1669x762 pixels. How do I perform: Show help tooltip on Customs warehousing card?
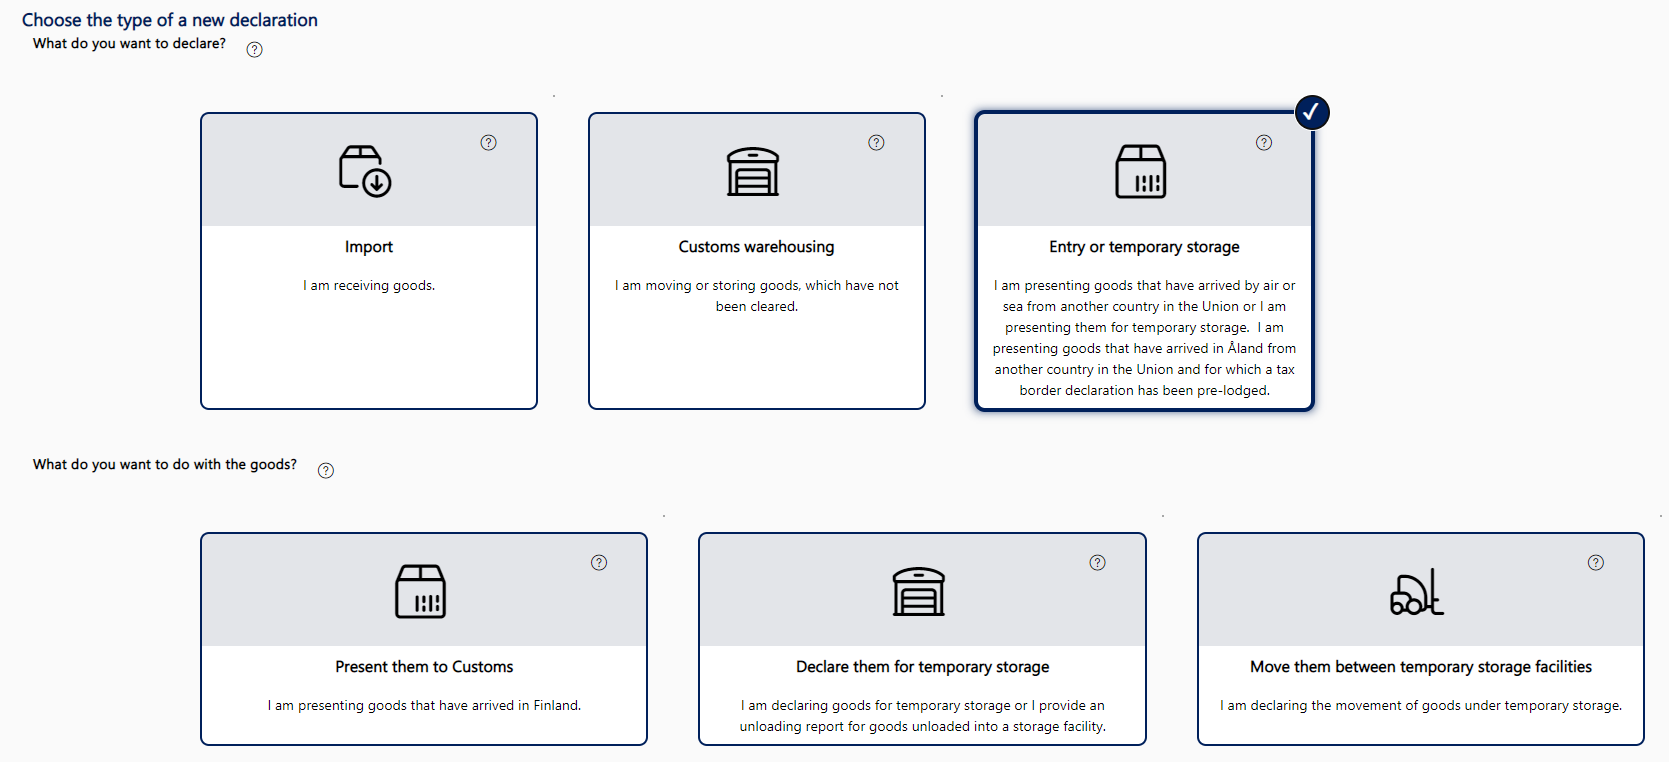[x=876, y=143]
